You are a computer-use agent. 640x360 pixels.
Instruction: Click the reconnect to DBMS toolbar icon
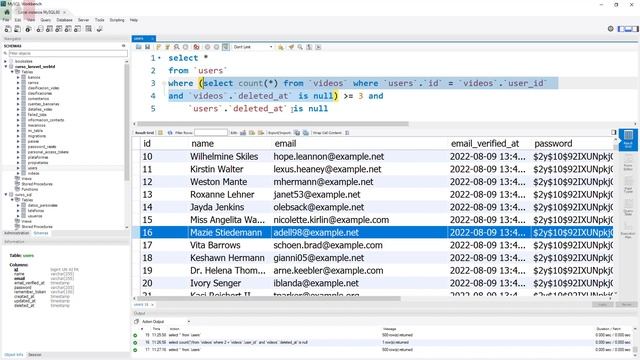click(x=99, y=29)
